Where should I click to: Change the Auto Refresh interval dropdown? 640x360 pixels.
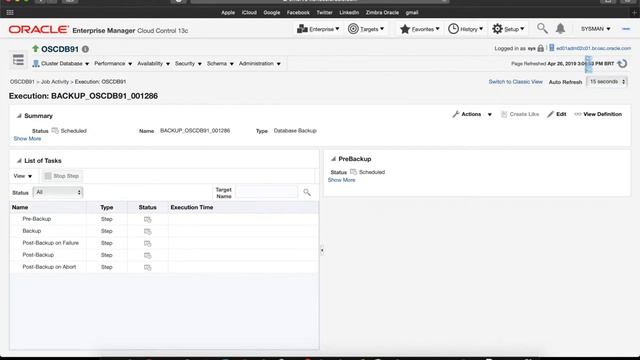point(607,82)
